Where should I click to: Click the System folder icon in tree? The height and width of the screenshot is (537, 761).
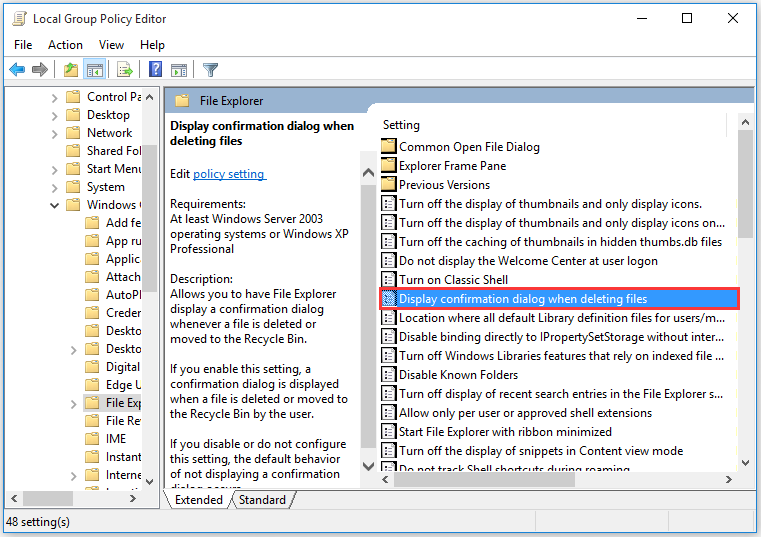(73, 186)
